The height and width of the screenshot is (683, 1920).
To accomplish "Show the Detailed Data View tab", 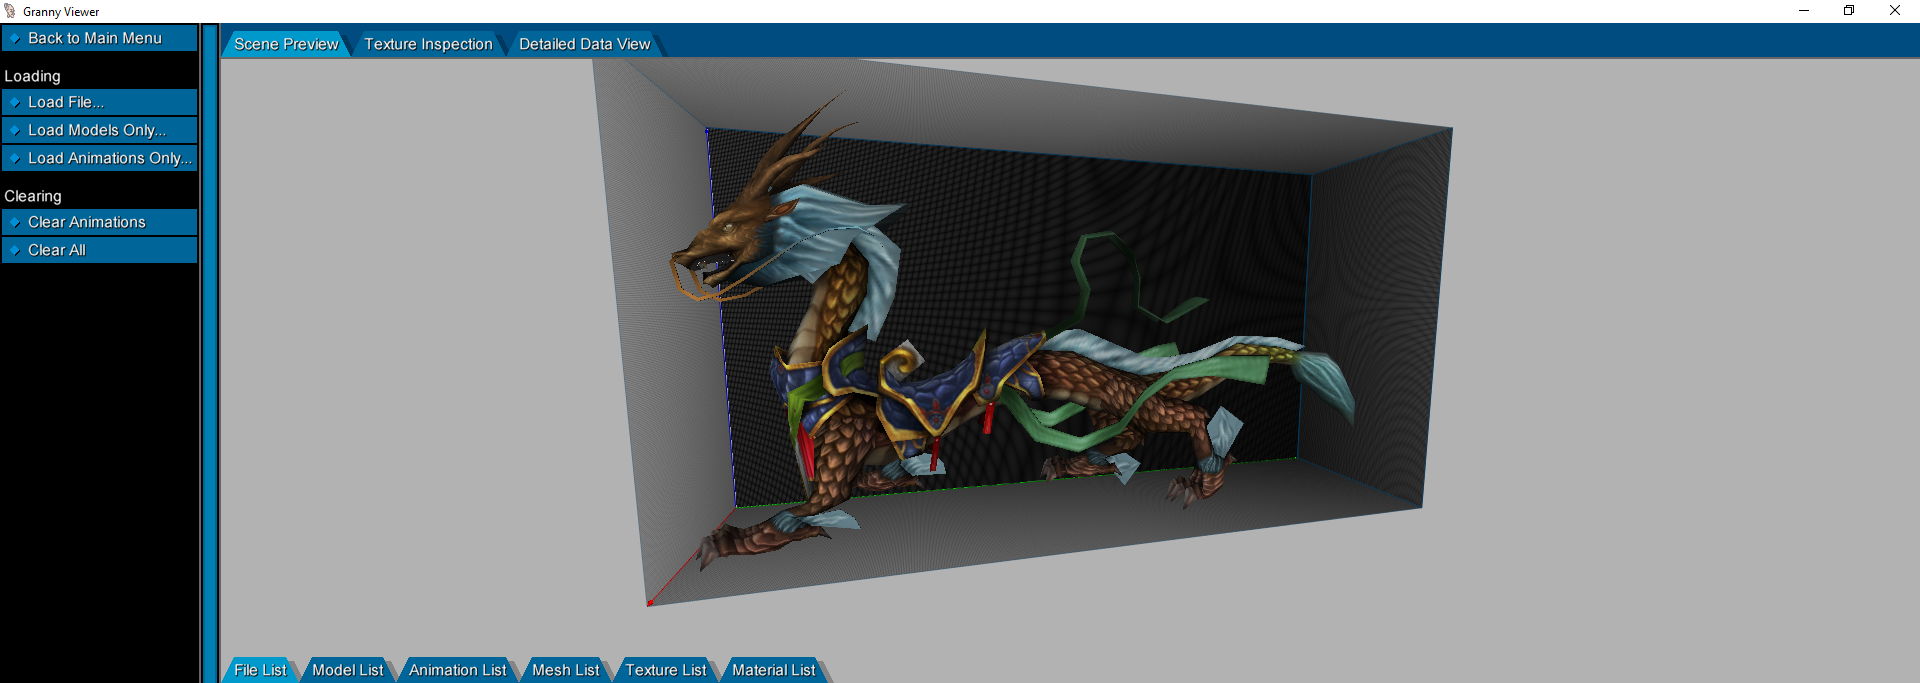I will pos(584,44).
